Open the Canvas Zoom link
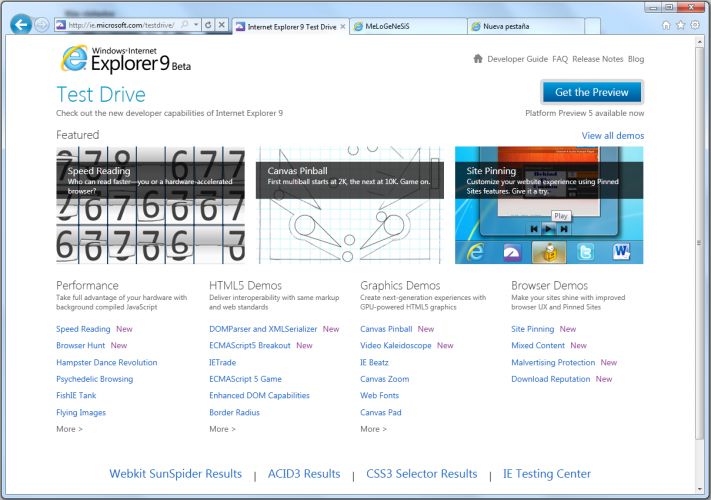The height and width of the screenshot is (500, 711). tap(385, 379)
